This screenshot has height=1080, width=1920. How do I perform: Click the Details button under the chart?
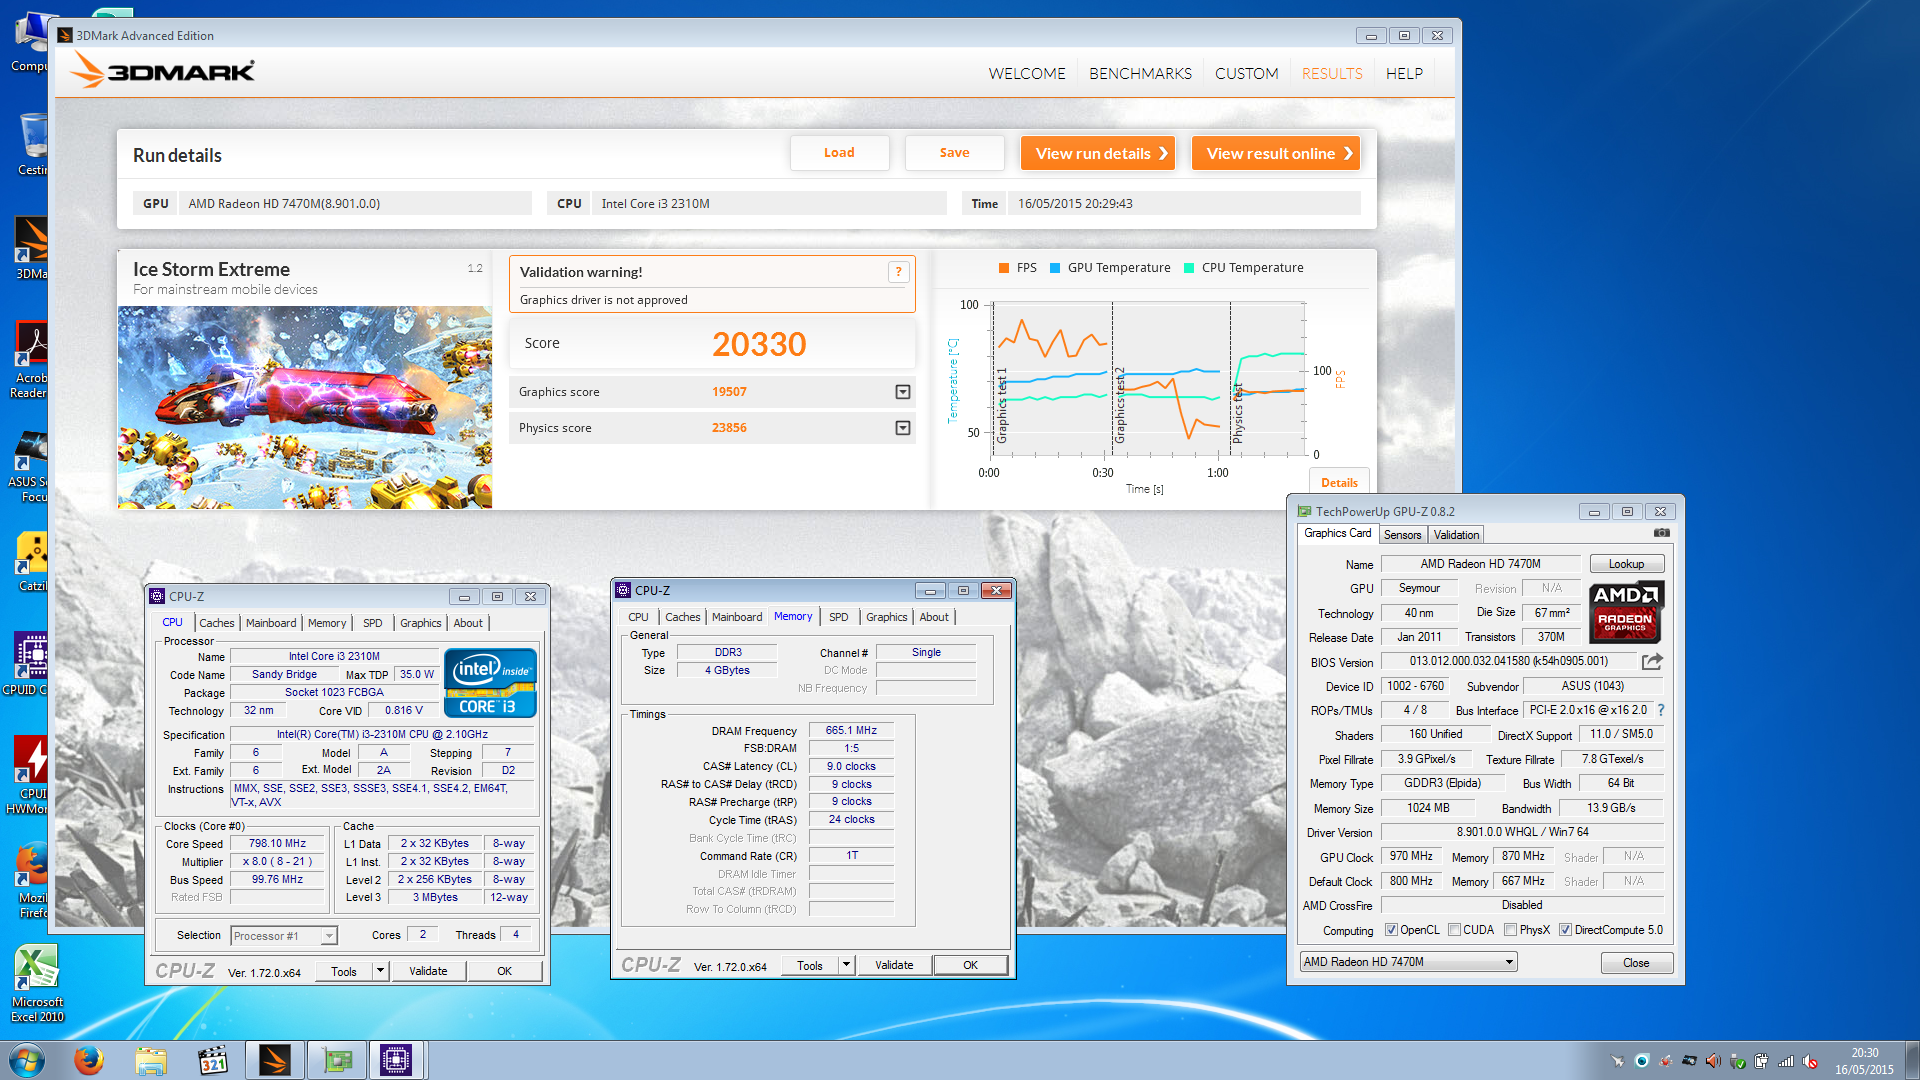pos(1339,483)
